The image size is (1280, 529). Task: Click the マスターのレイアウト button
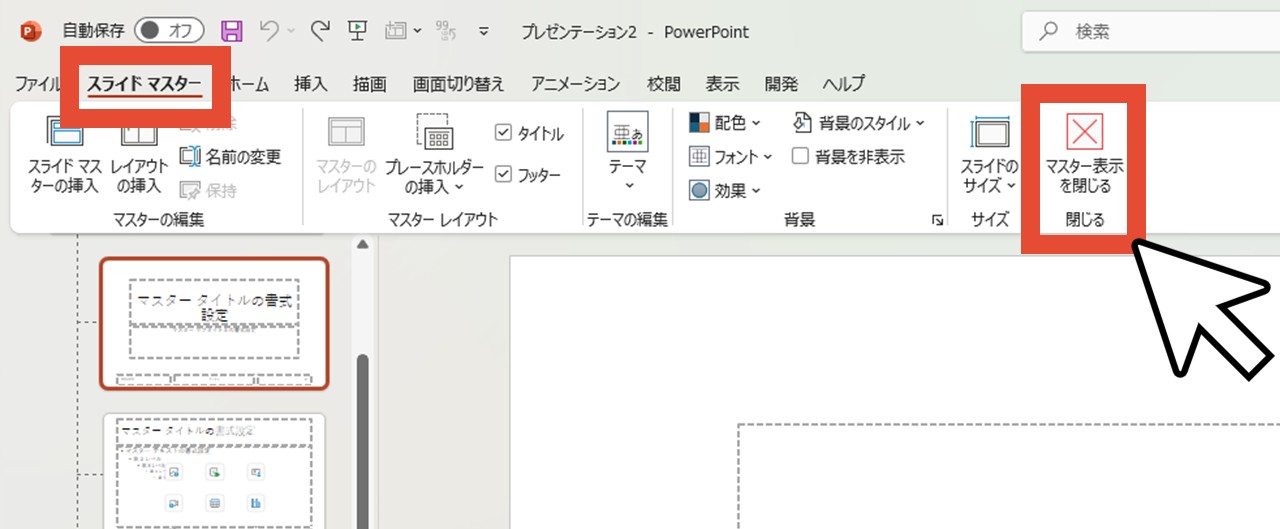[x=346, y=155]
